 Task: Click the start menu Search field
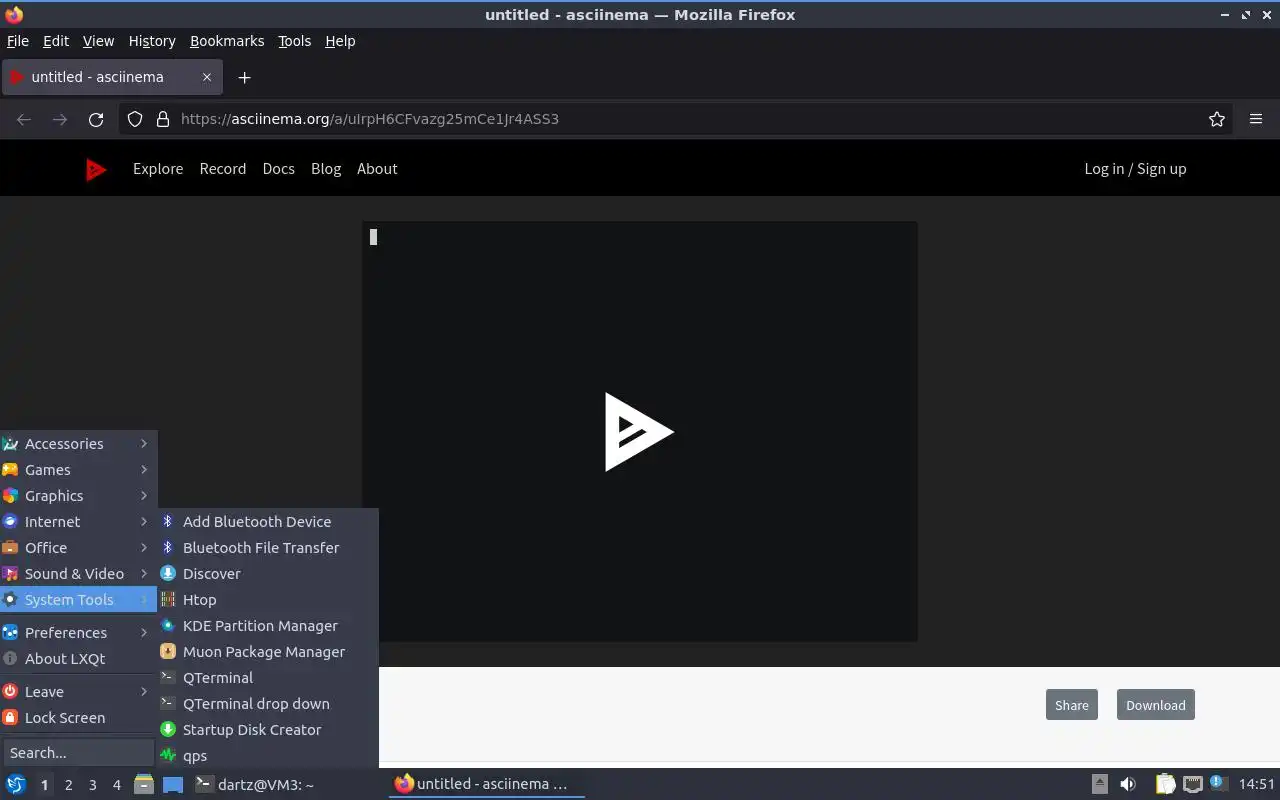tap(78, 753)
